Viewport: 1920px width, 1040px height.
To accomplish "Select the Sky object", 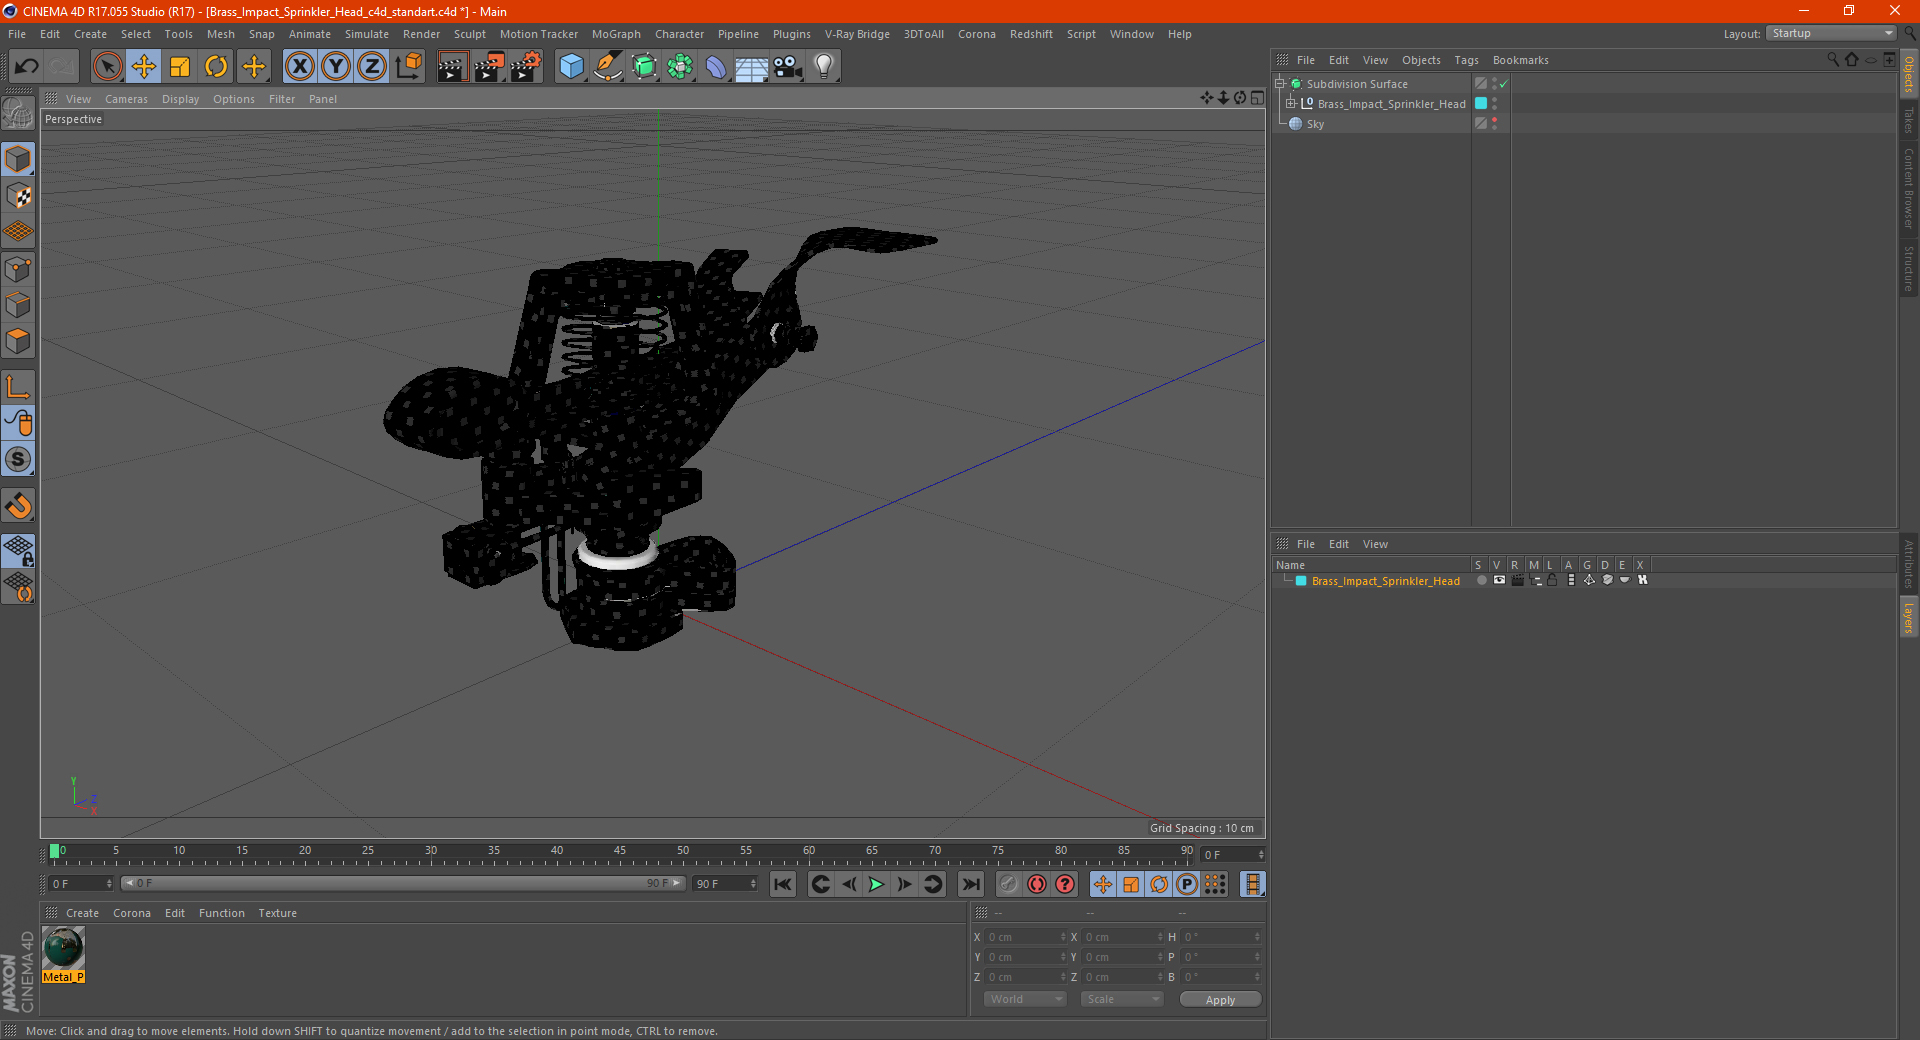I will (x=1315, y=124).
